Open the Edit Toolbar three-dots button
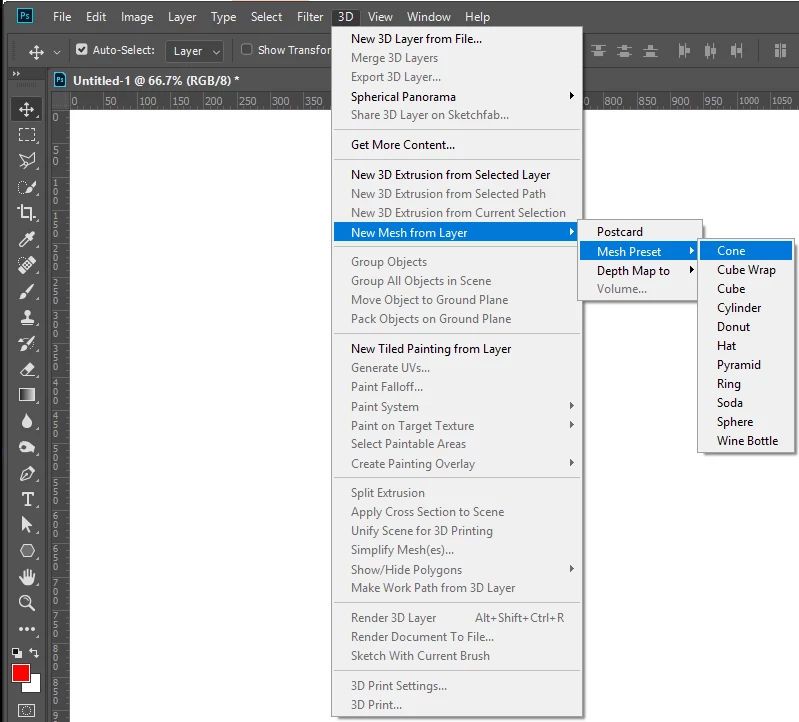 [x=26, y=629]
